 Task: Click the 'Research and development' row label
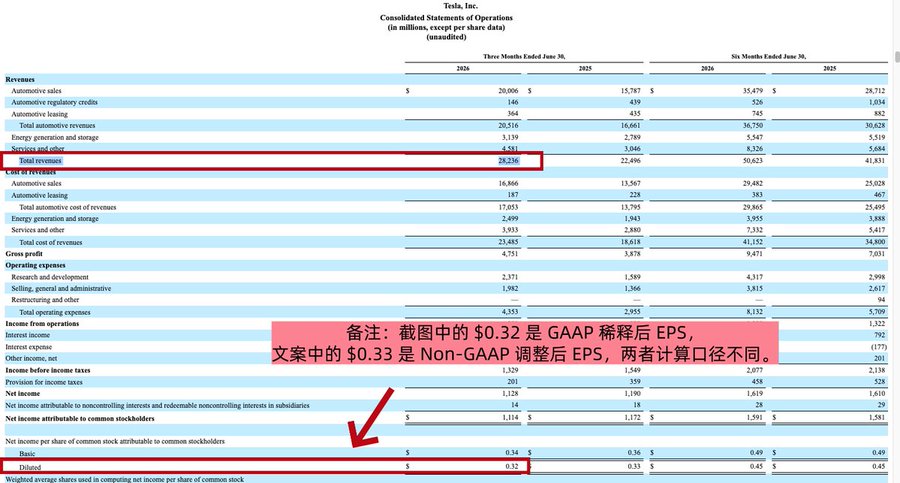tap(50, 277)
